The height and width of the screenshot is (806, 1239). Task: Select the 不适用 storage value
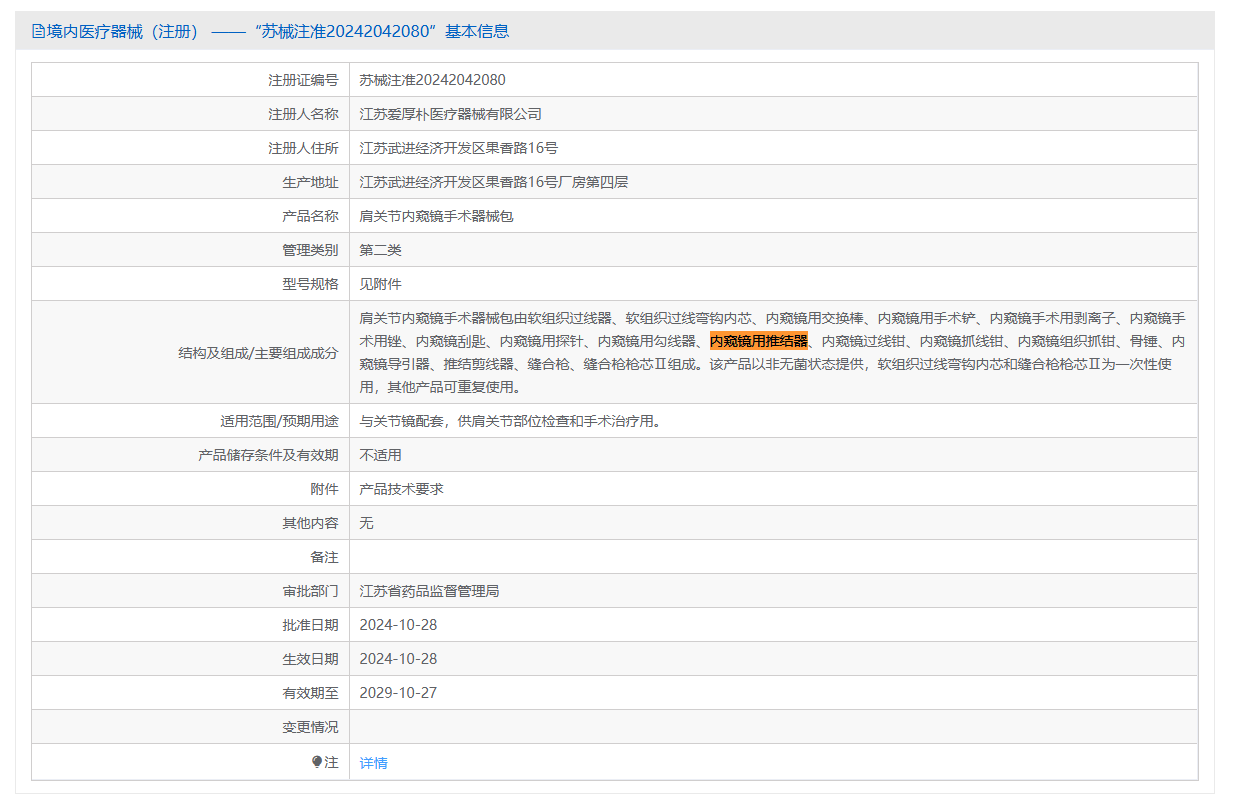tap(380, 455)
